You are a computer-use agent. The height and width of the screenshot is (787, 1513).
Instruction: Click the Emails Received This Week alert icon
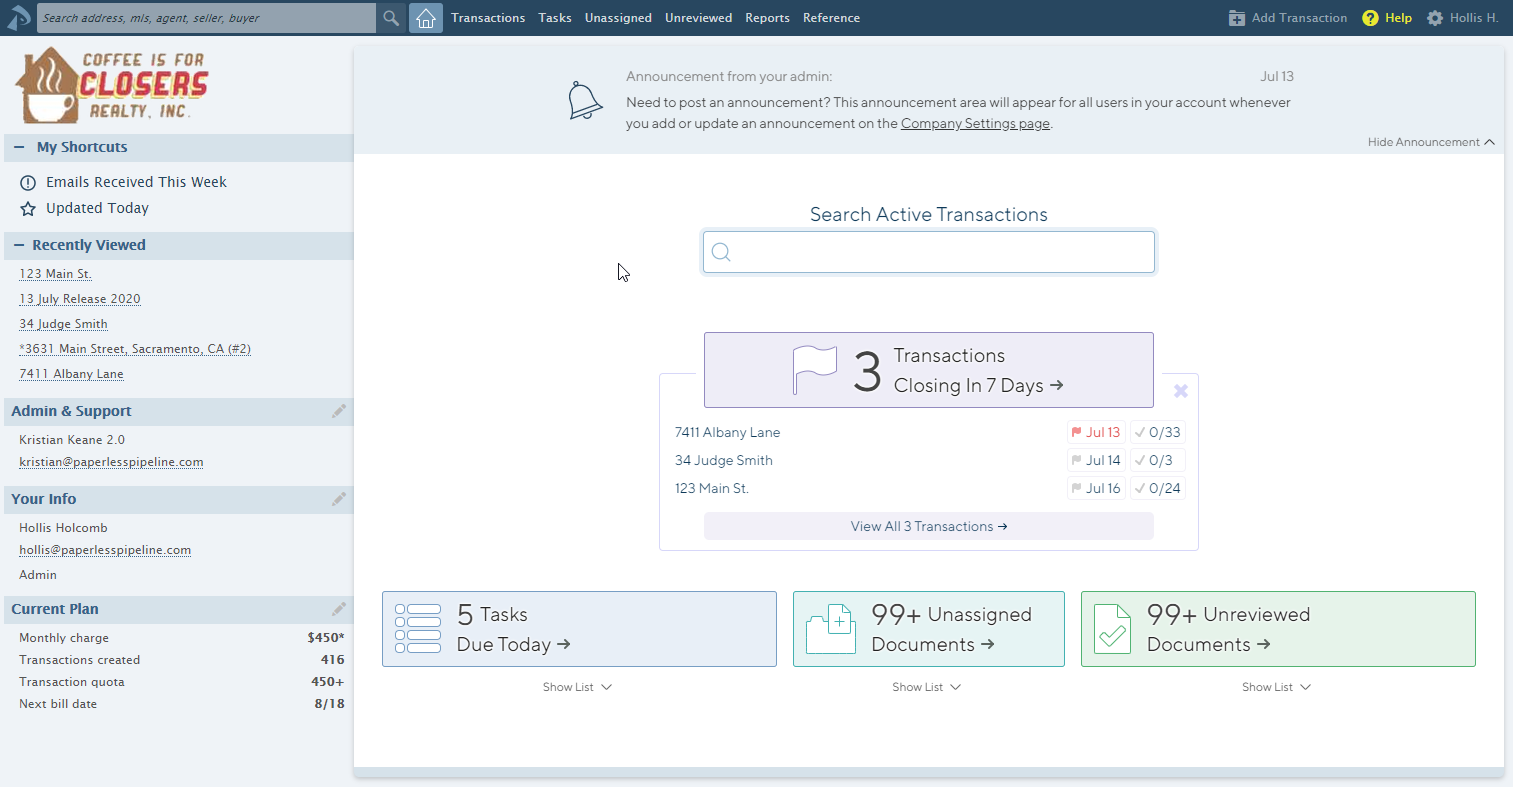tap(28, 183)
